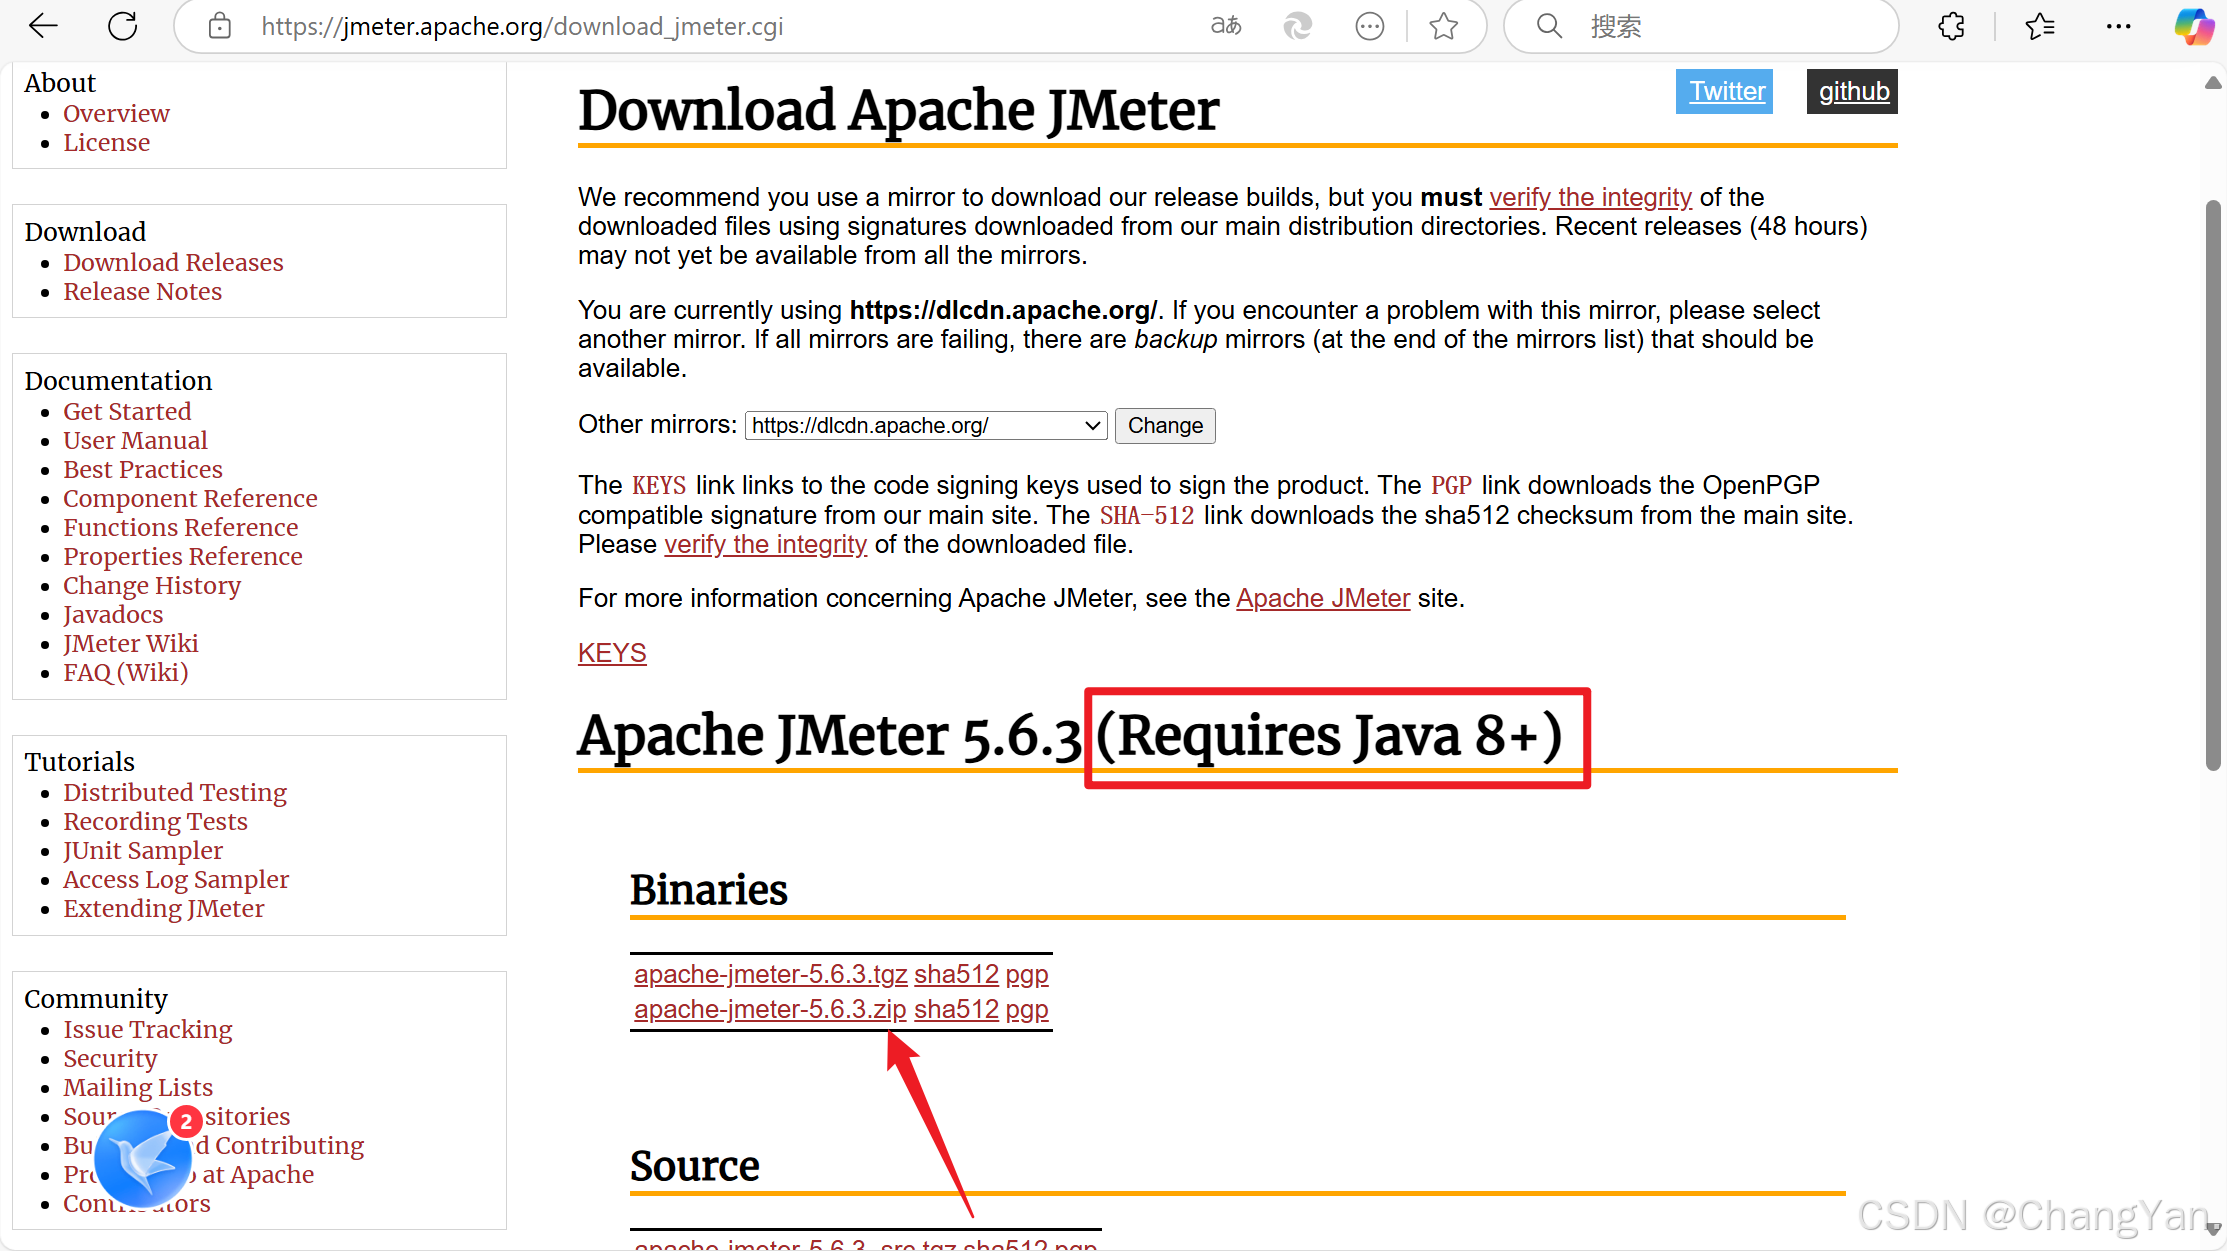Click the scrollbar up arrow

pos(2213,83)
